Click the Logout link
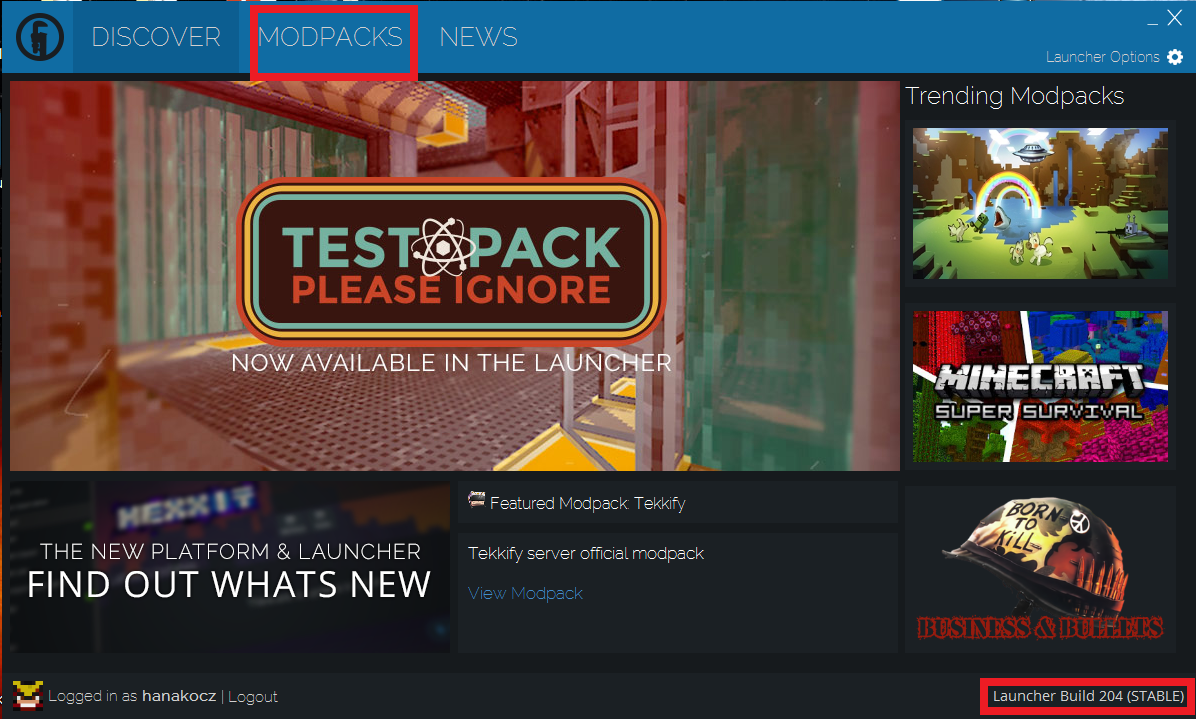 (x=252, y=696)
